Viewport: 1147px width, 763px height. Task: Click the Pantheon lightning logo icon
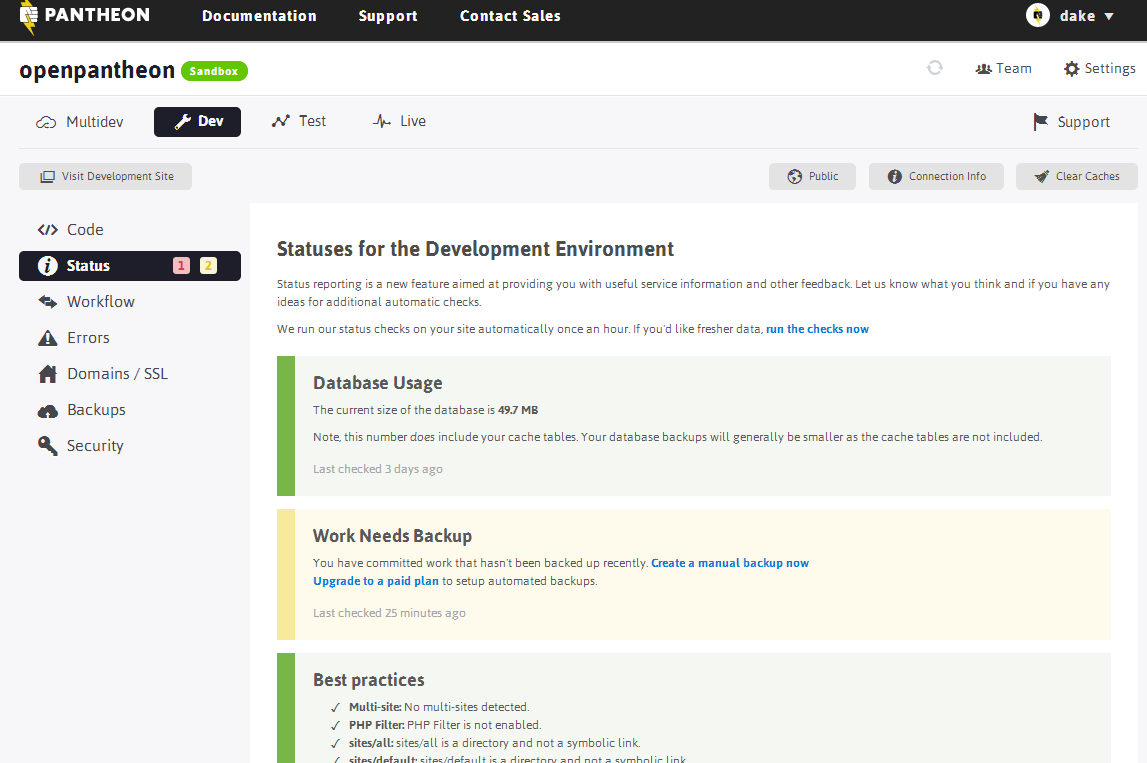click(x=28, y=18)
